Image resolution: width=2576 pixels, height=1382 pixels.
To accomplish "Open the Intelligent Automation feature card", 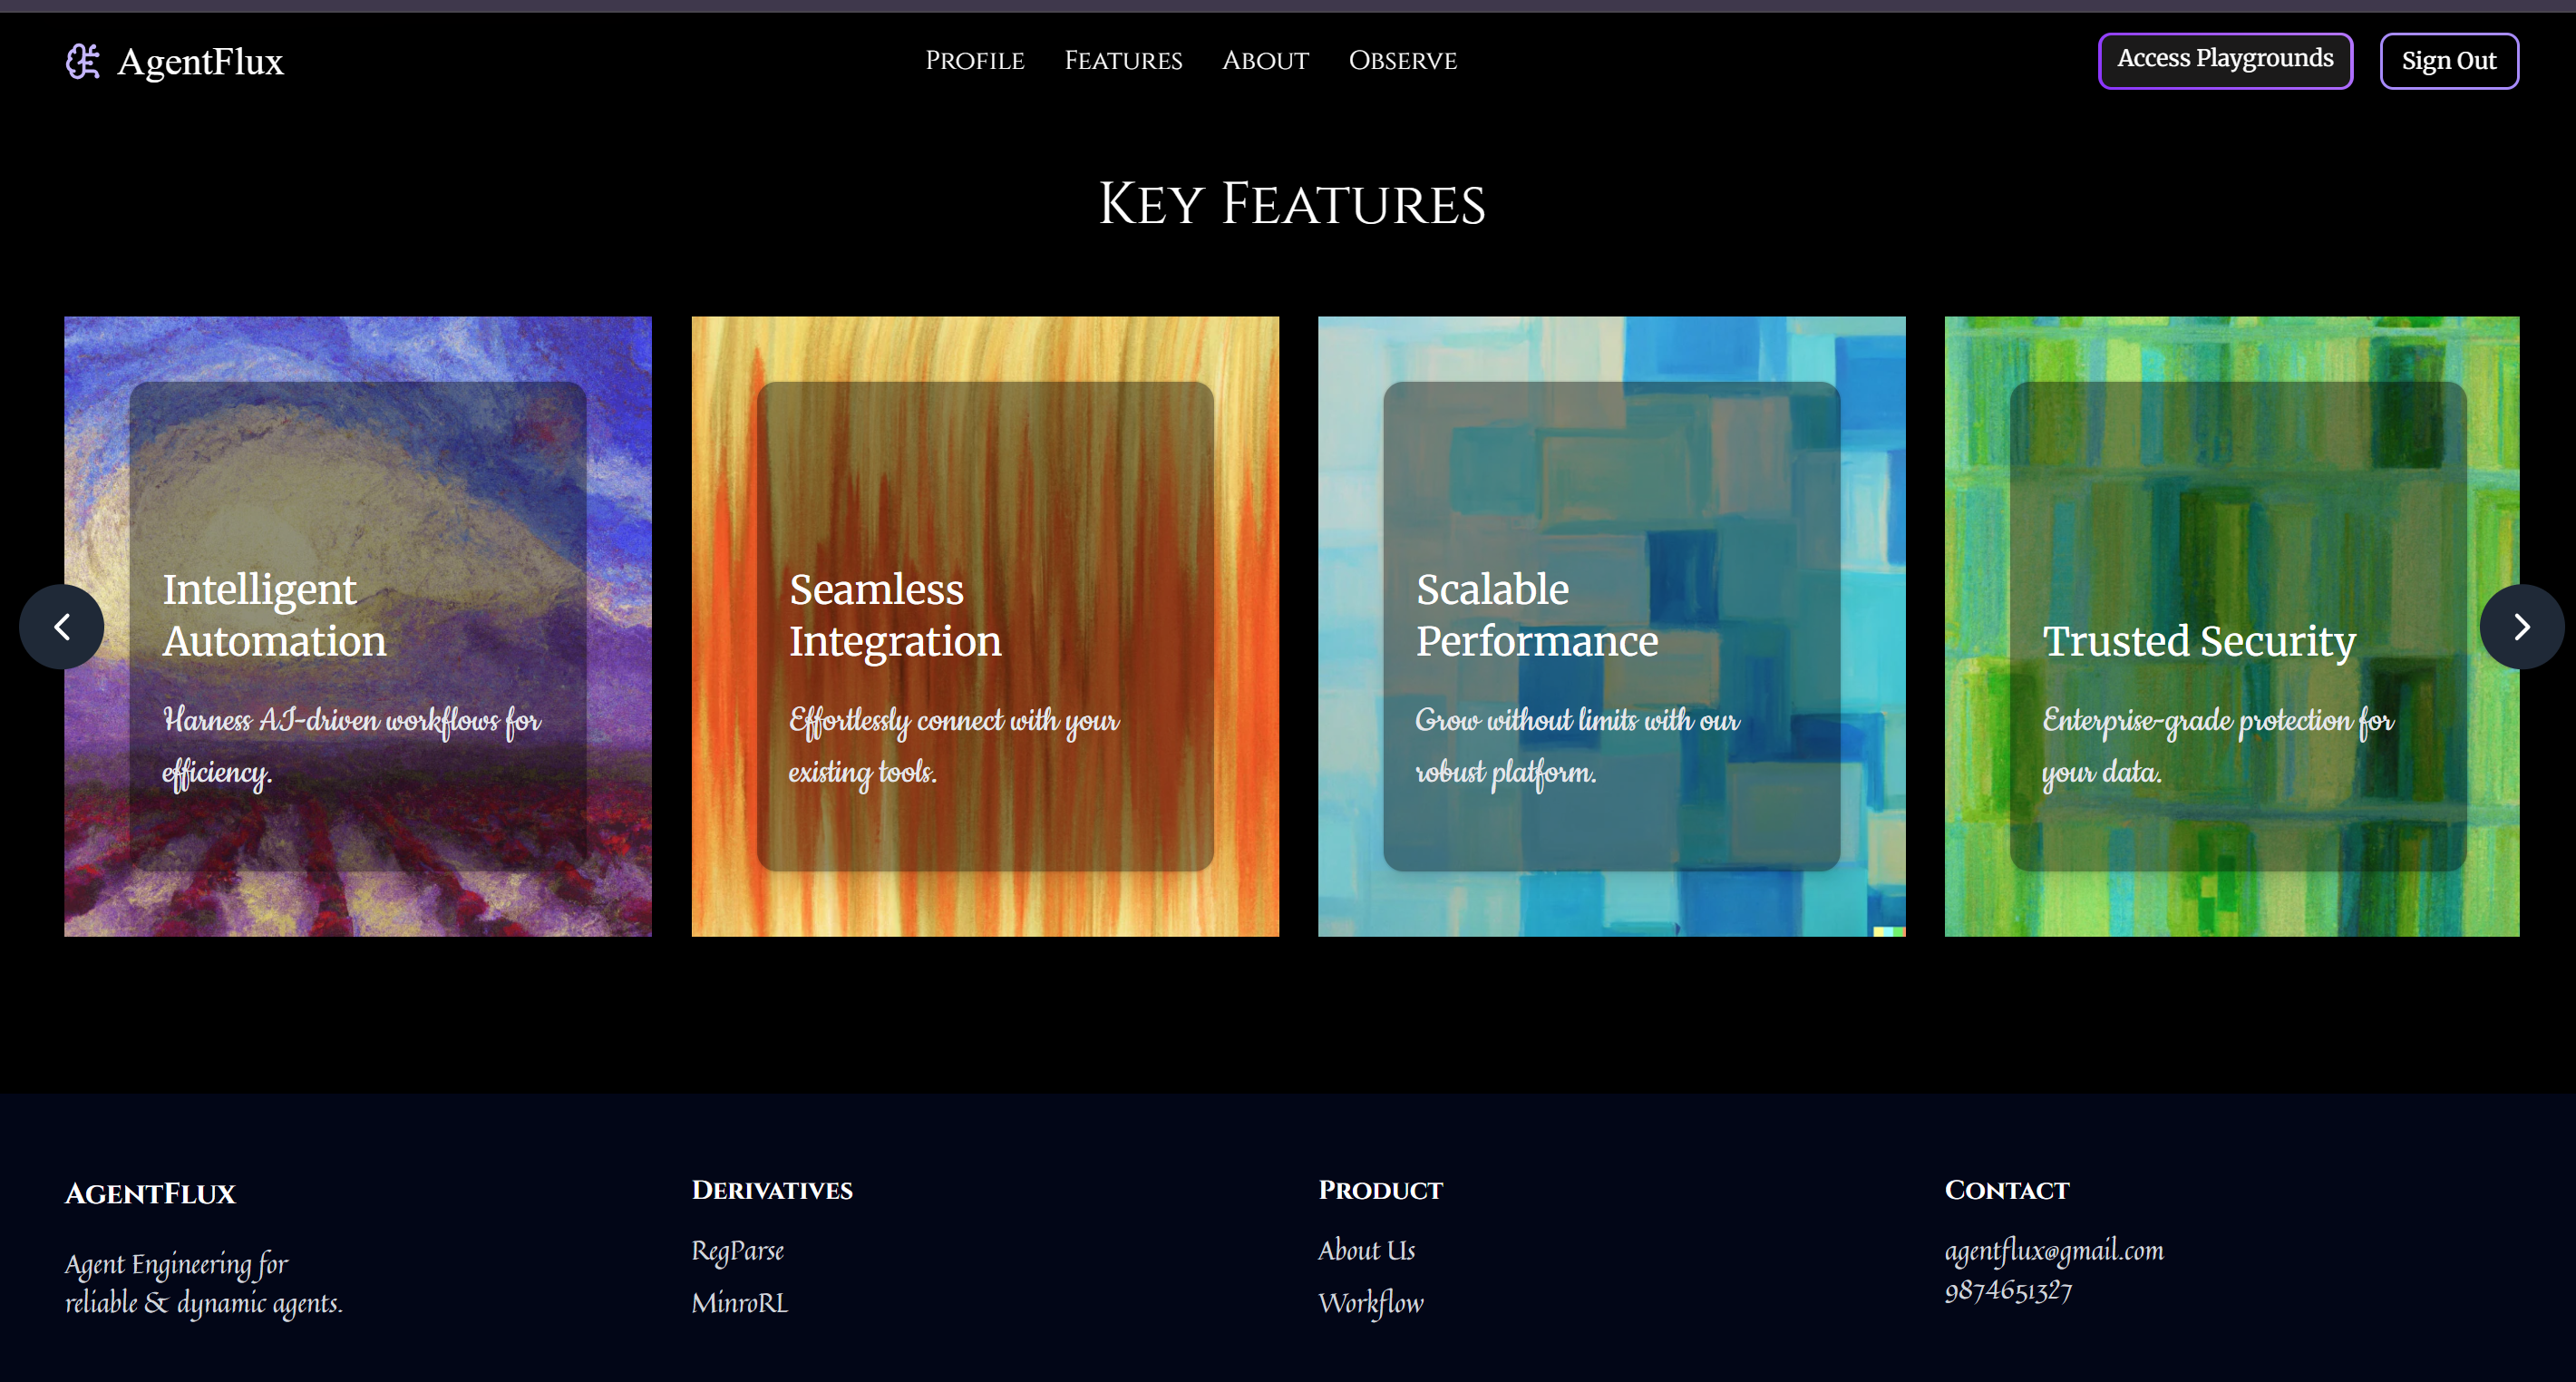I will pos(358,626).
